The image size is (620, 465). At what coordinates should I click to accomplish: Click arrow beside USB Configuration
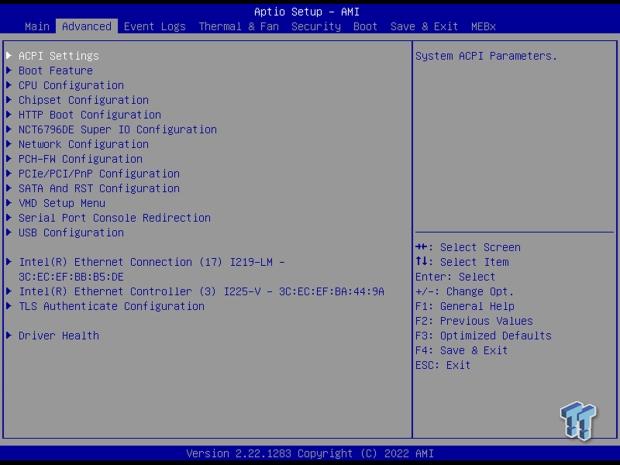9,232
